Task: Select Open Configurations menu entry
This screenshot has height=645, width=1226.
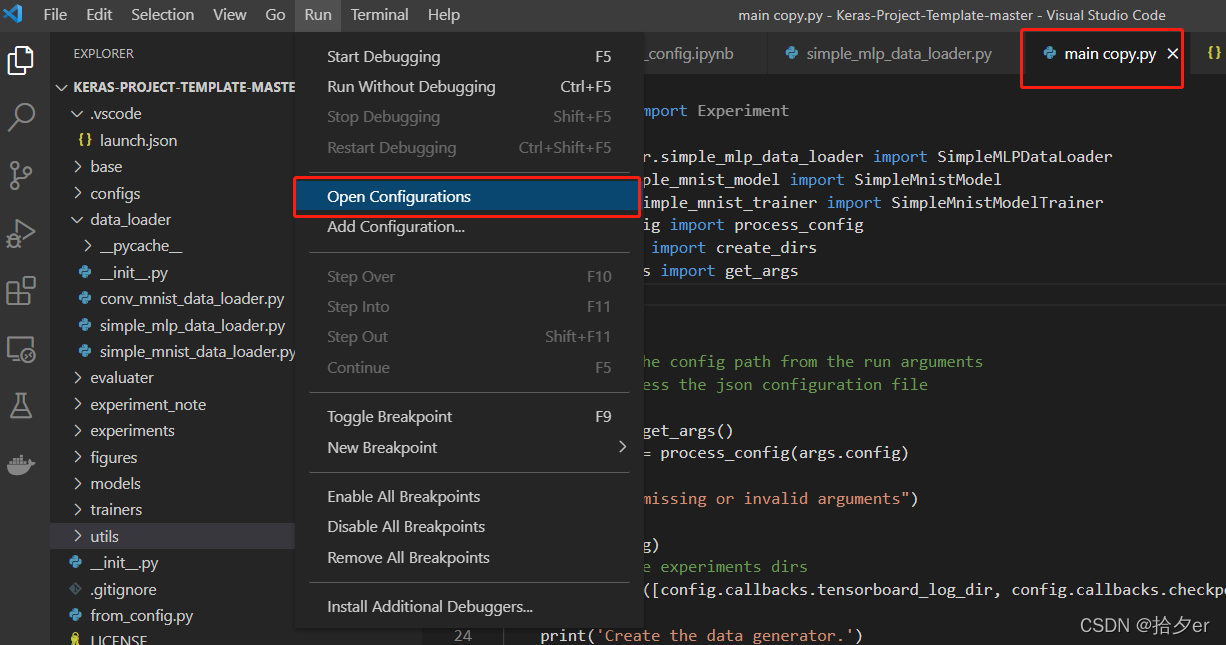Action: pos(469,197)
